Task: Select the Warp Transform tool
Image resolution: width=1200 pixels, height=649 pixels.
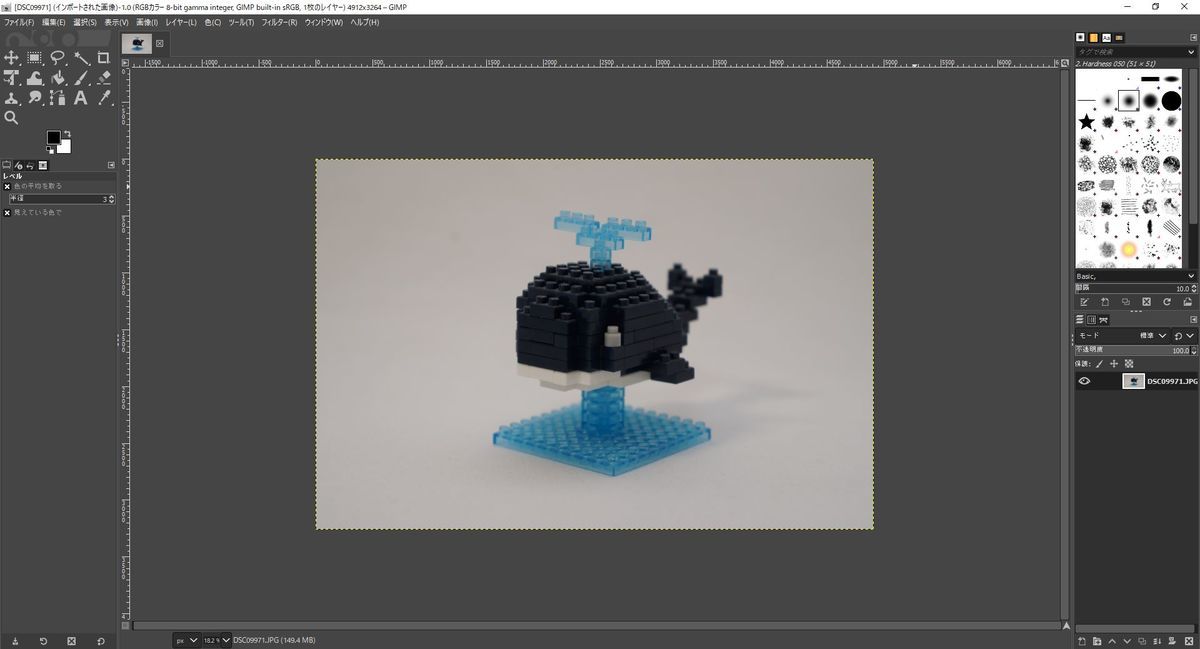Action: click(35, 78)
